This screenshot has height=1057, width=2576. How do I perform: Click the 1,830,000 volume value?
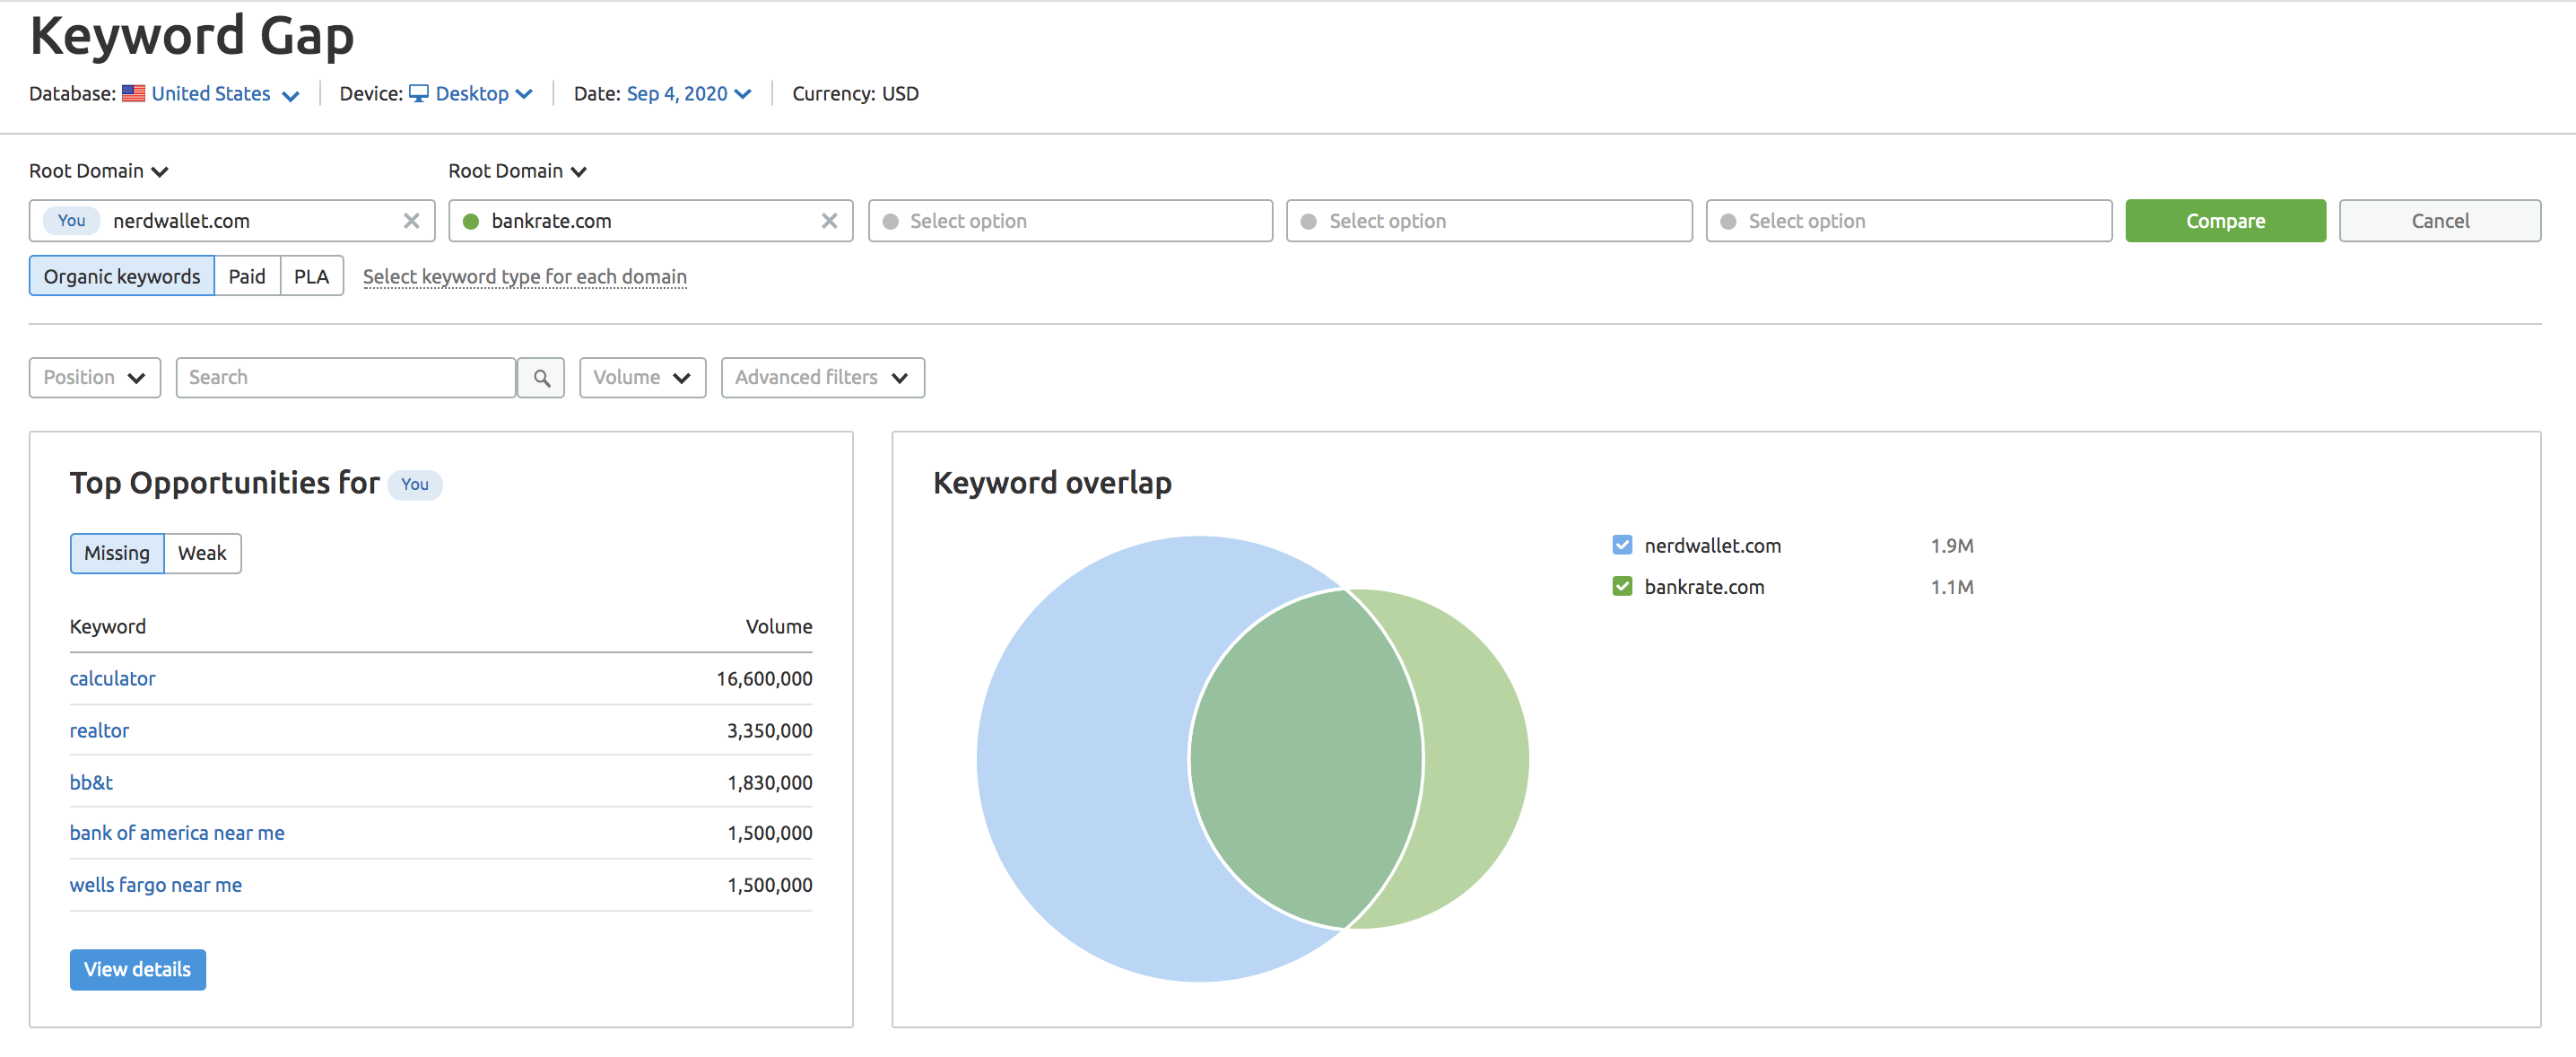(x=770, y=783)
